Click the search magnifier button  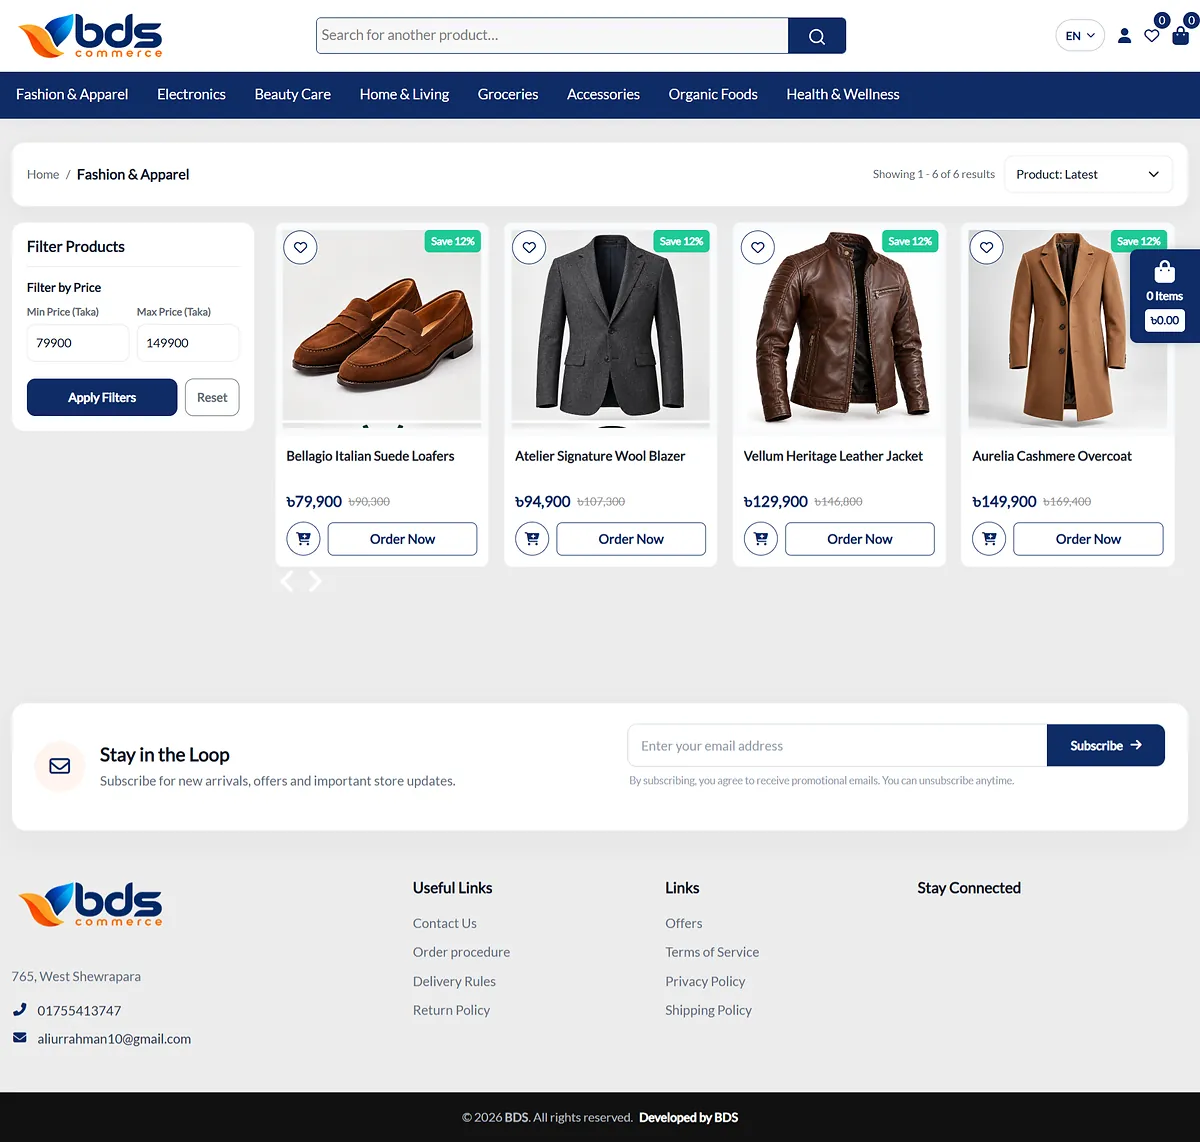(817, 36)
